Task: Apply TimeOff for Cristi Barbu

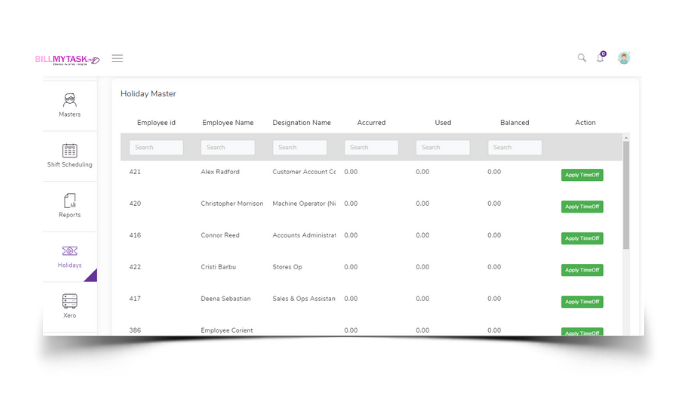Action: [582, 270]
